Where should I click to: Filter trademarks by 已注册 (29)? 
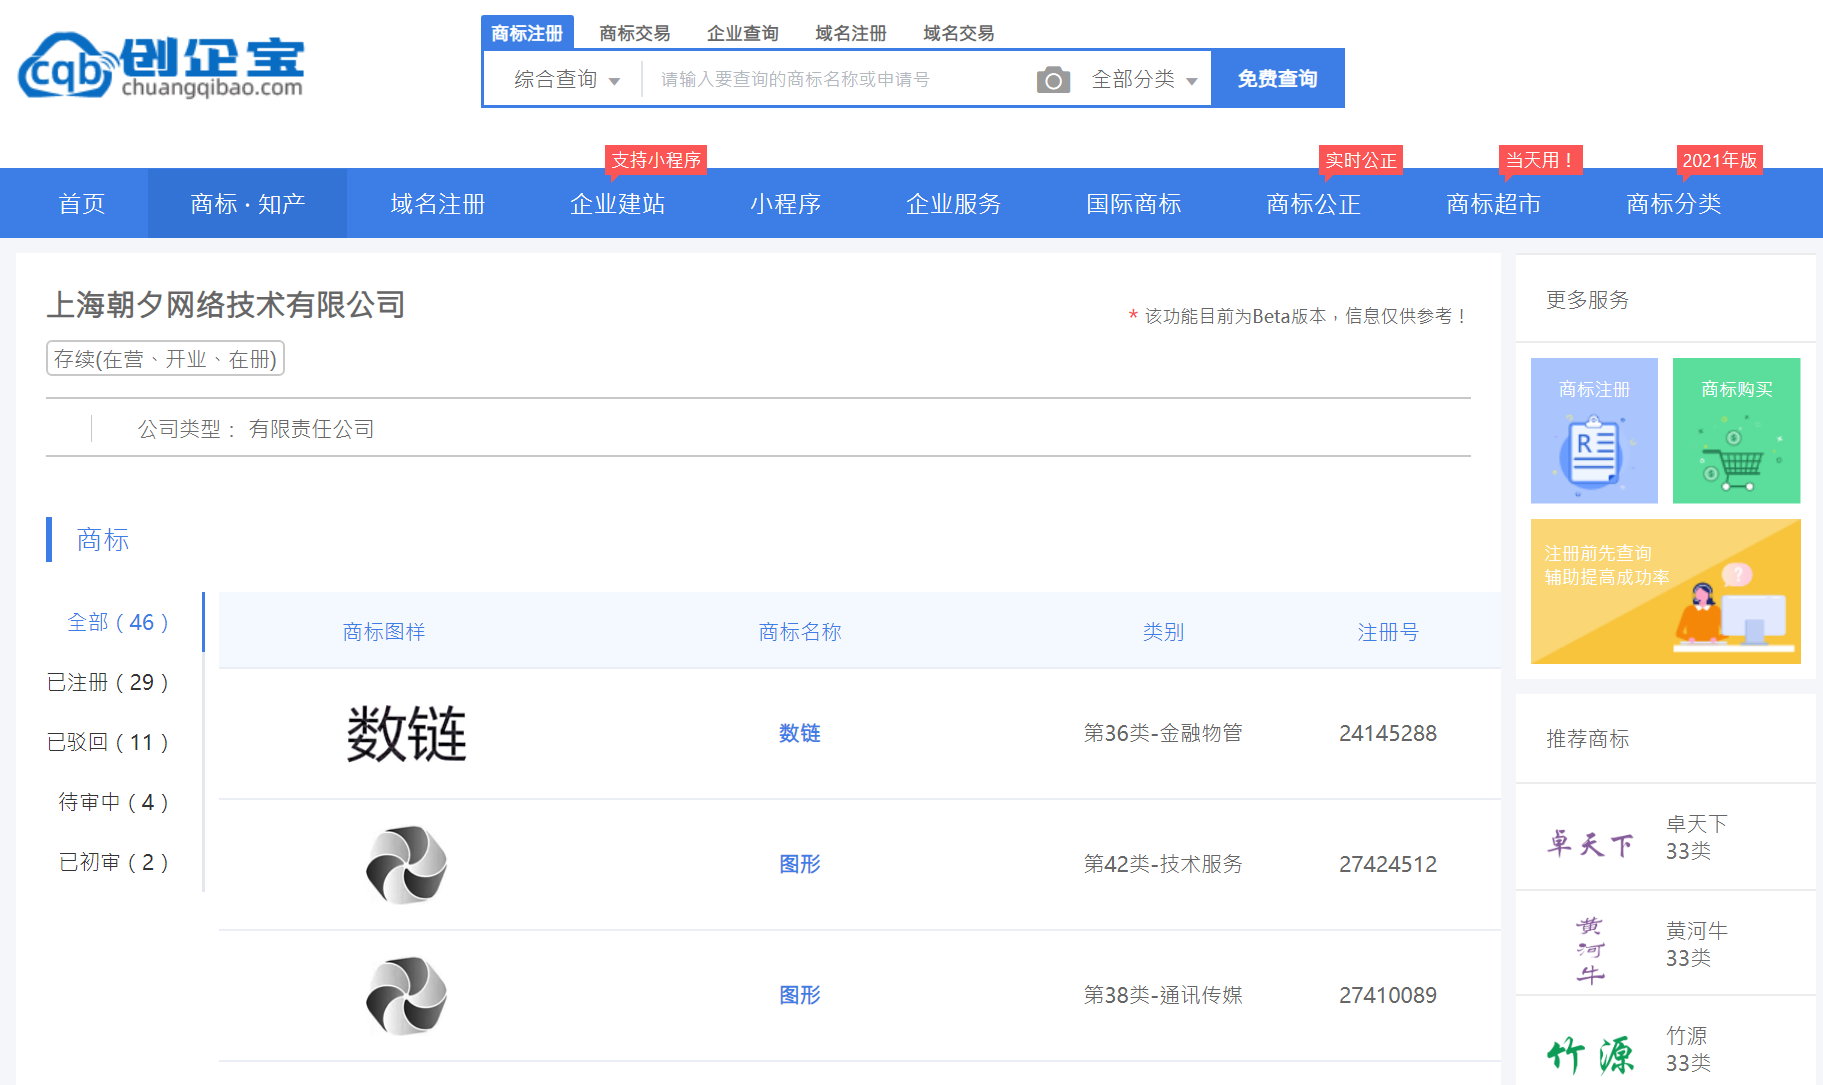click(x=108, y=682)
